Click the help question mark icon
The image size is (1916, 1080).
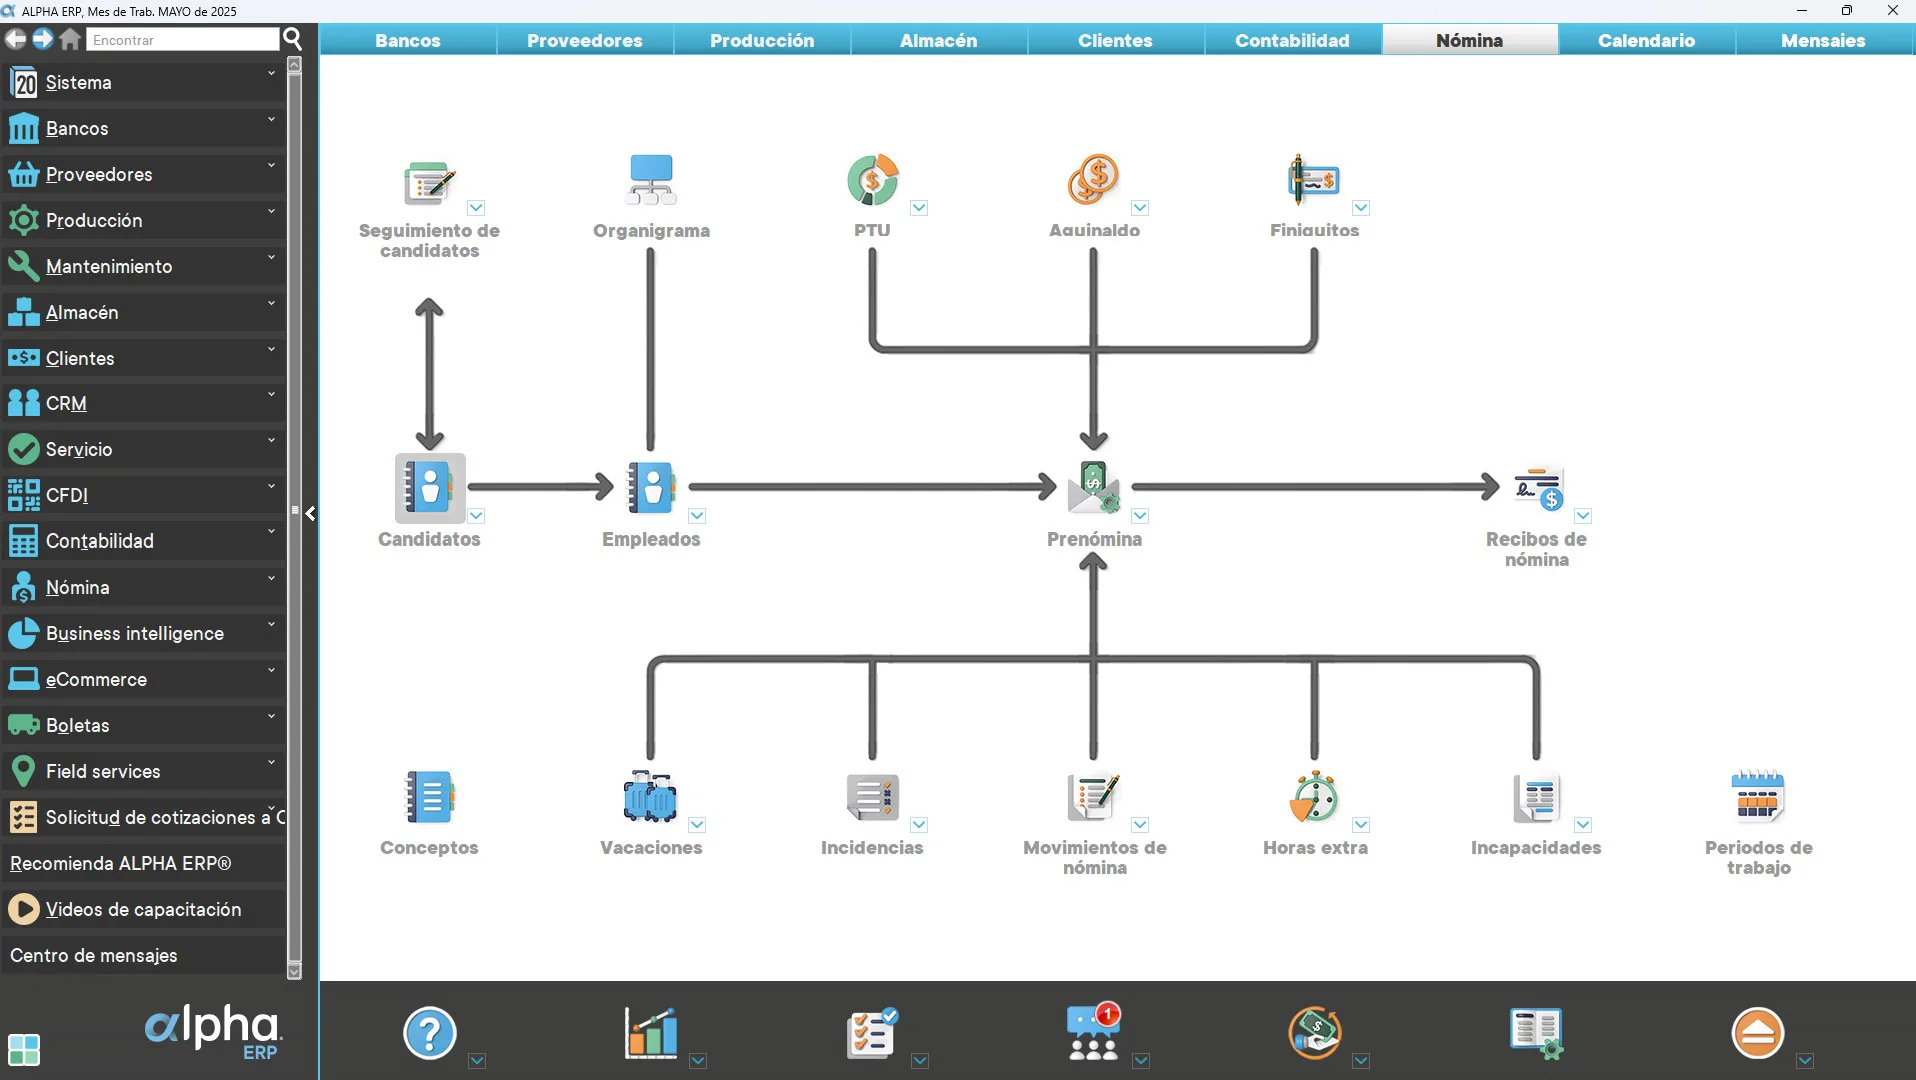[x=430, y=1033]
